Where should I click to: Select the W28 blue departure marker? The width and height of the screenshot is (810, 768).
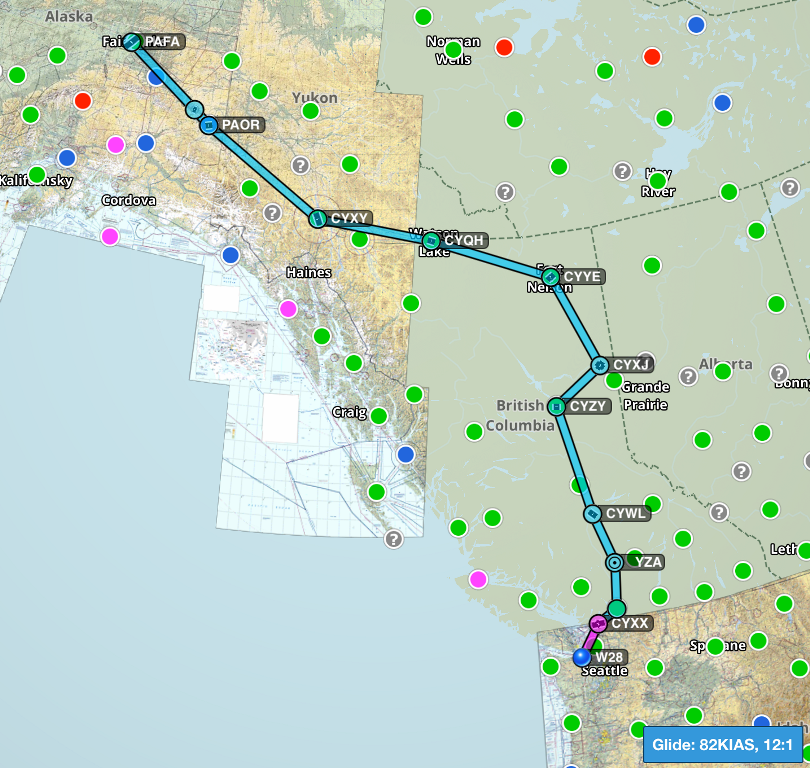(582, 657)
